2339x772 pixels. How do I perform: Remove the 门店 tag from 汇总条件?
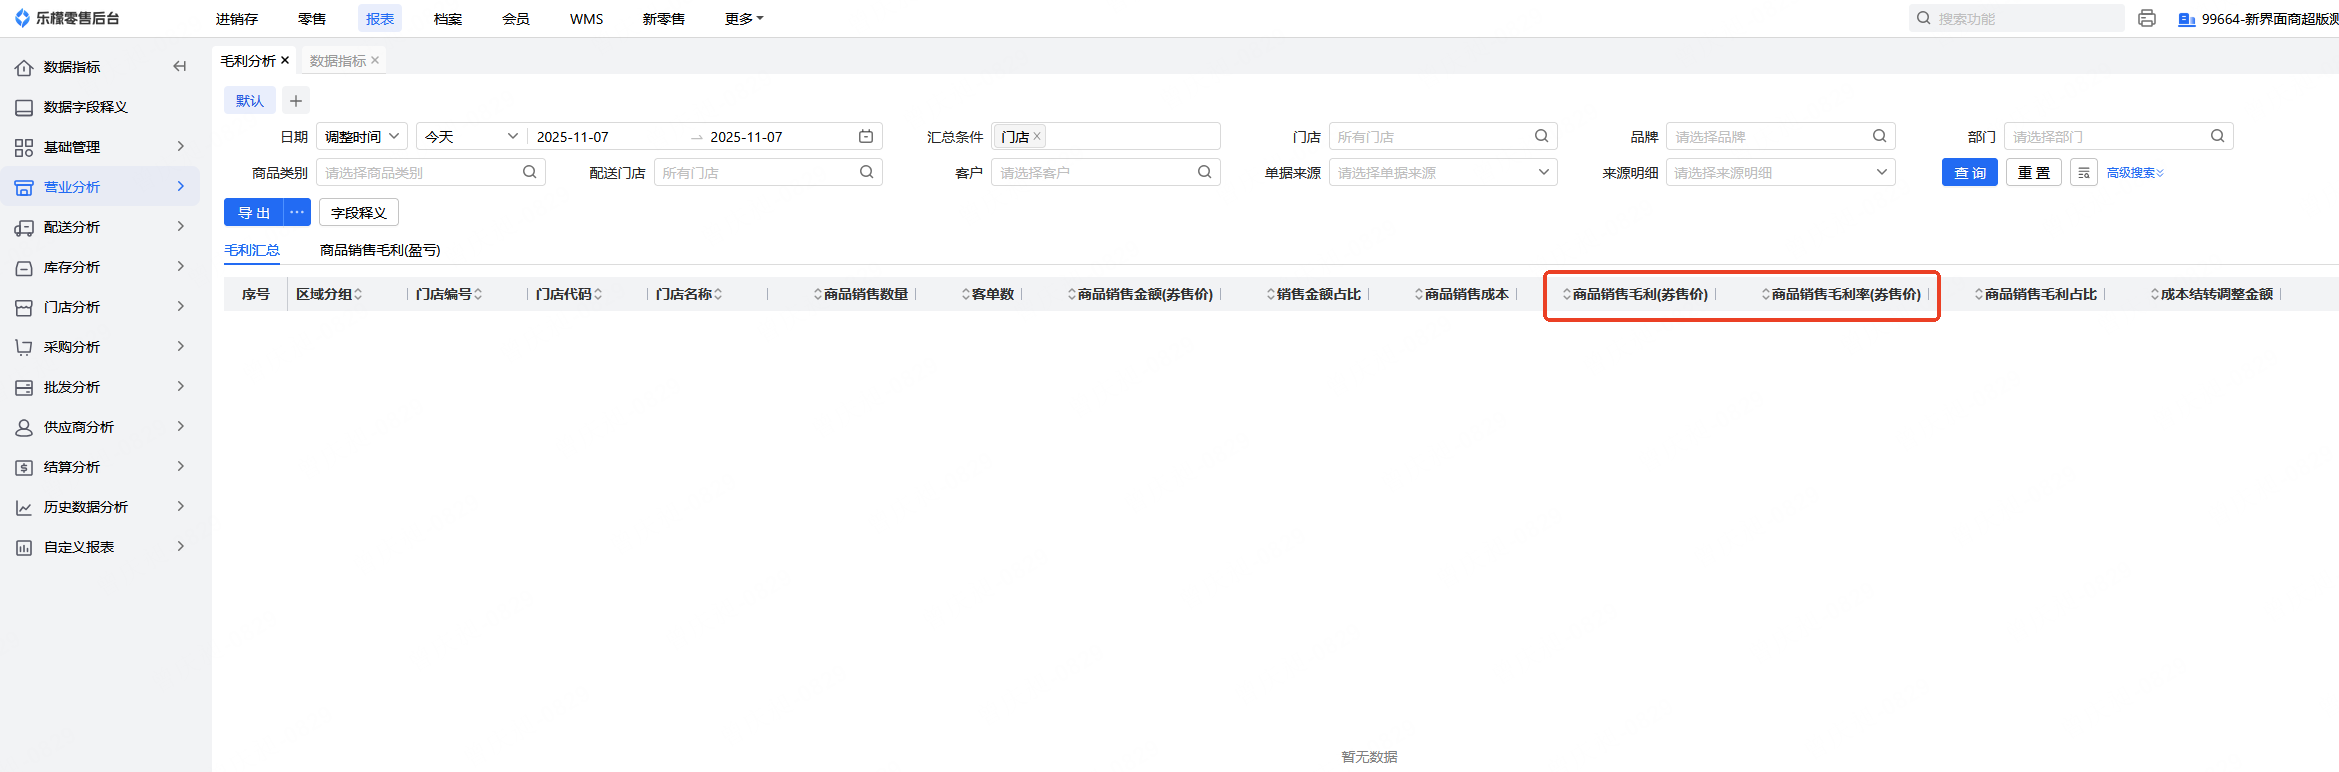[1037, 136]
